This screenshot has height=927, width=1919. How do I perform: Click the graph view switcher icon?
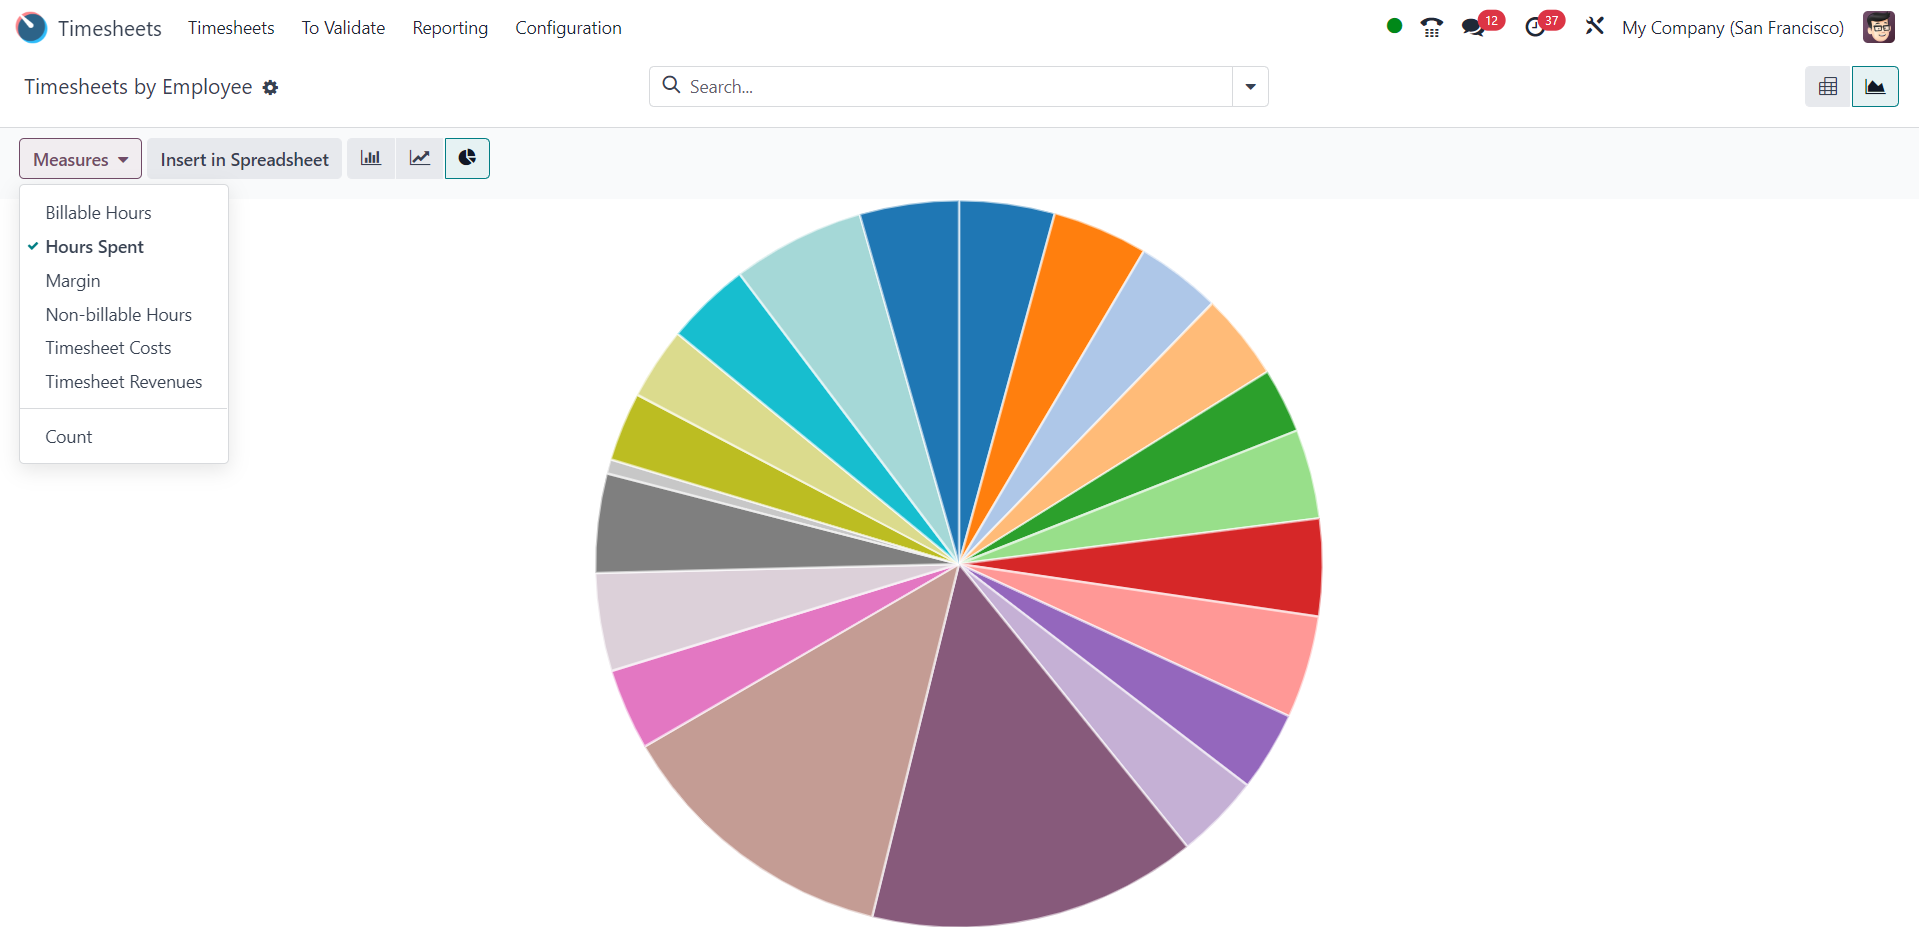pyautogui.click(x=1875, y=87)
